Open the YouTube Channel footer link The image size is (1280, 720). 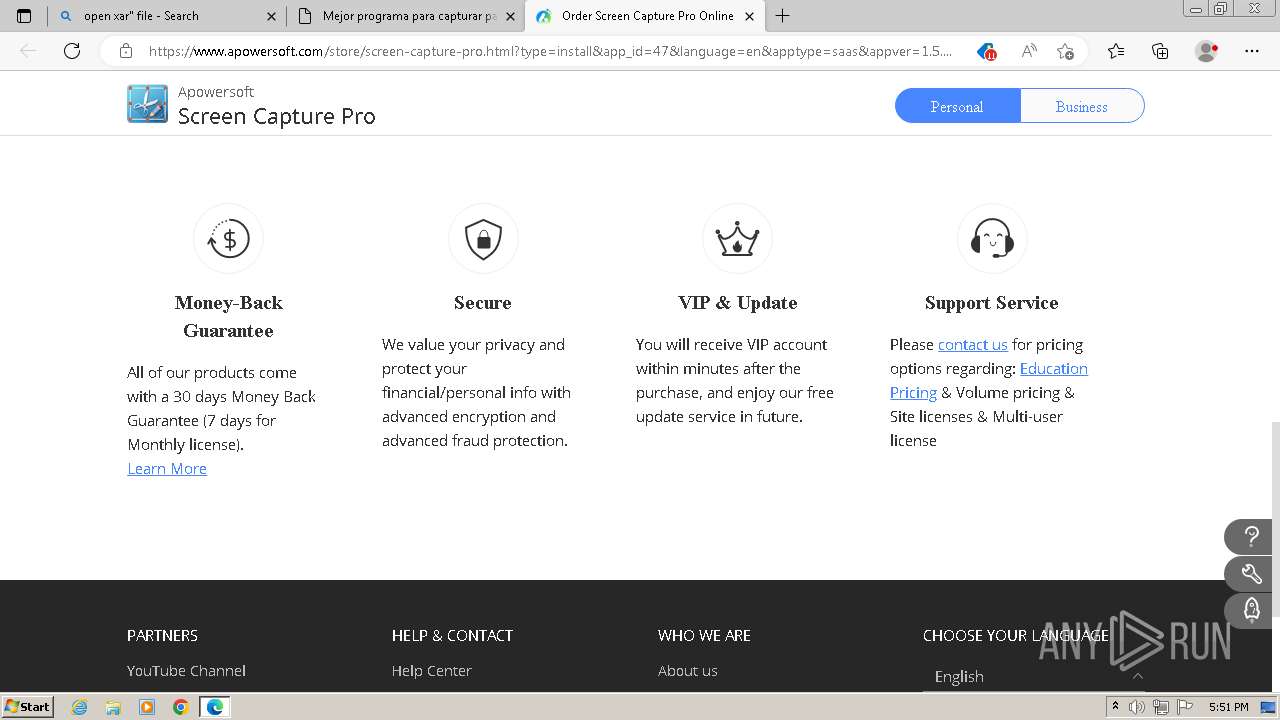pos(186,671)
